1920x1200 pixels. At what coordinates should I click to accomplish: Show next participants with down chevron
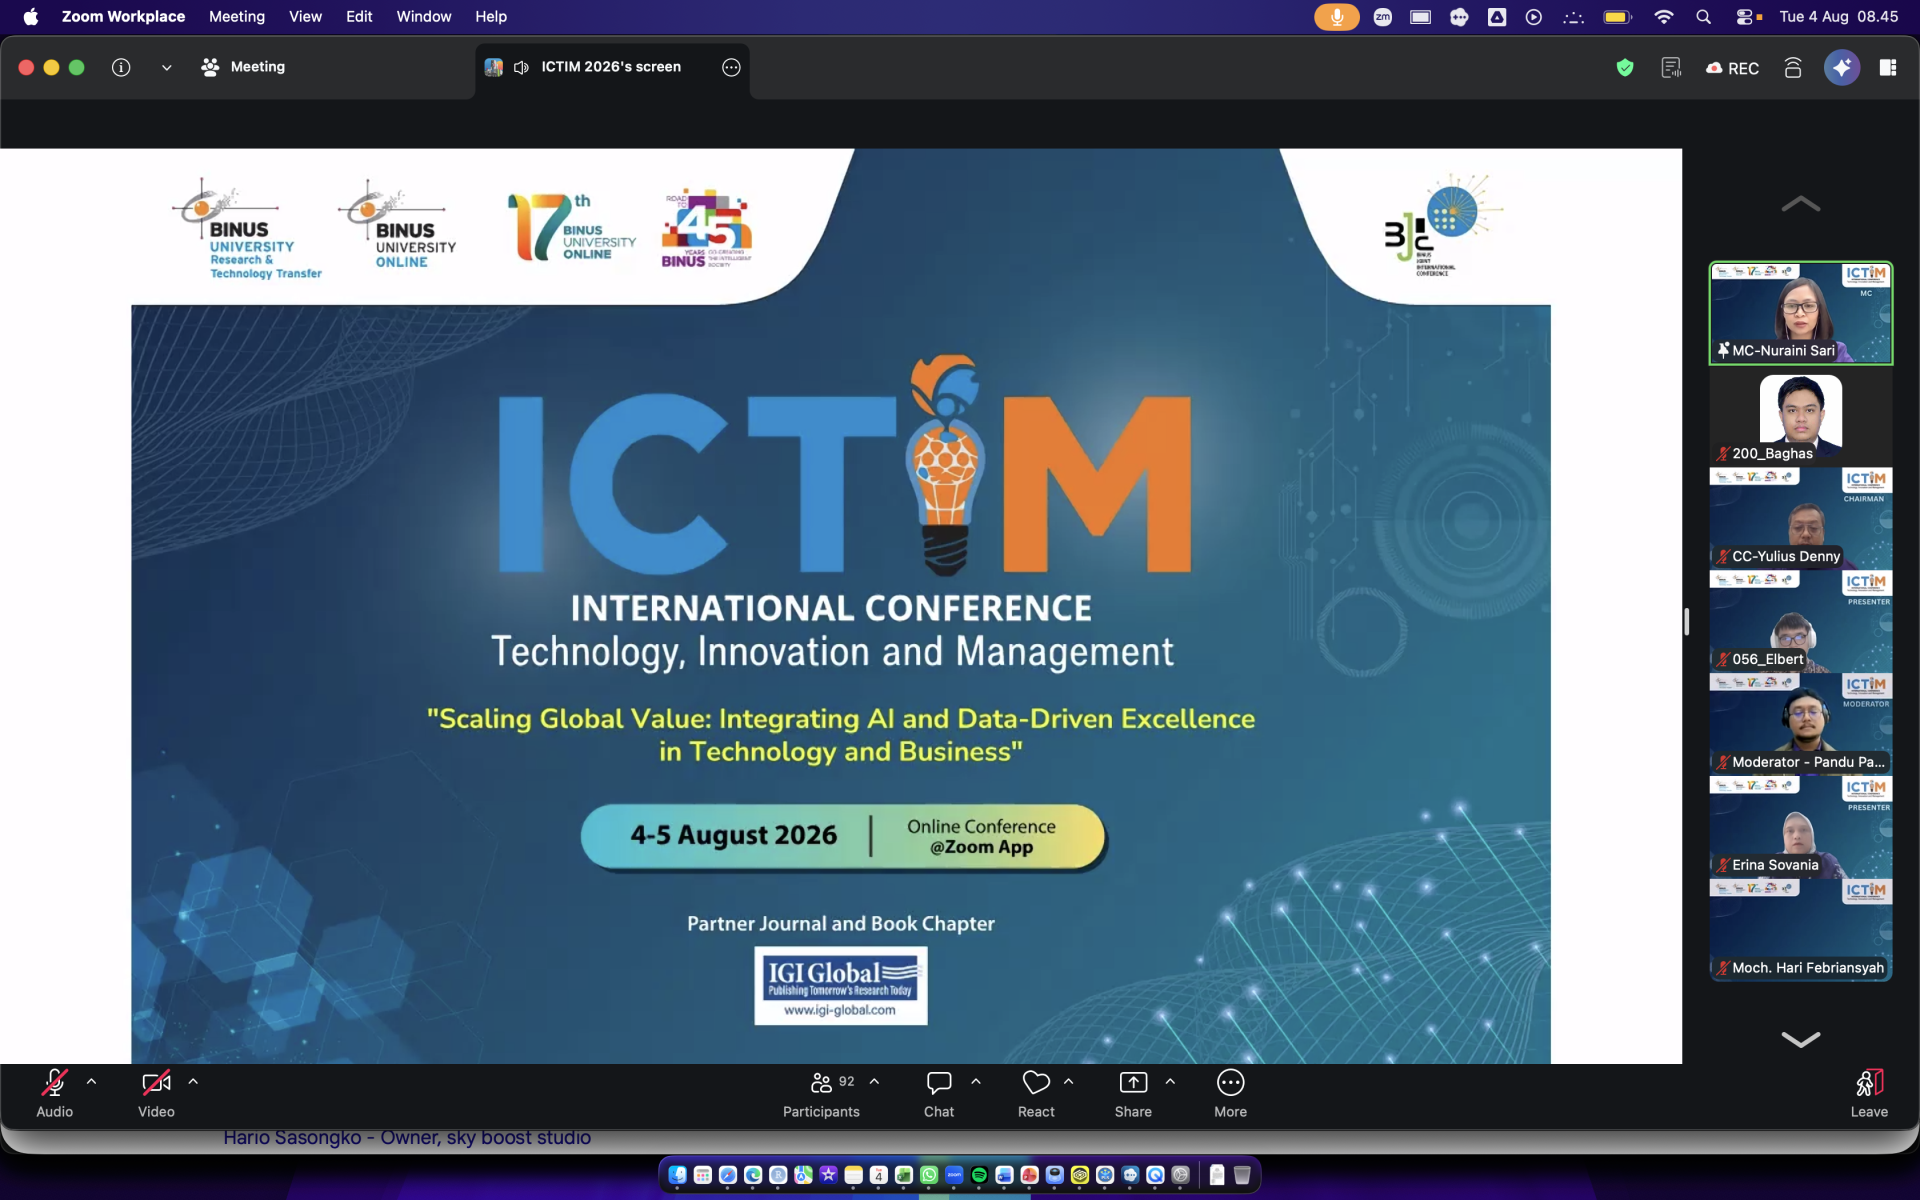tap(1801, 1039)
